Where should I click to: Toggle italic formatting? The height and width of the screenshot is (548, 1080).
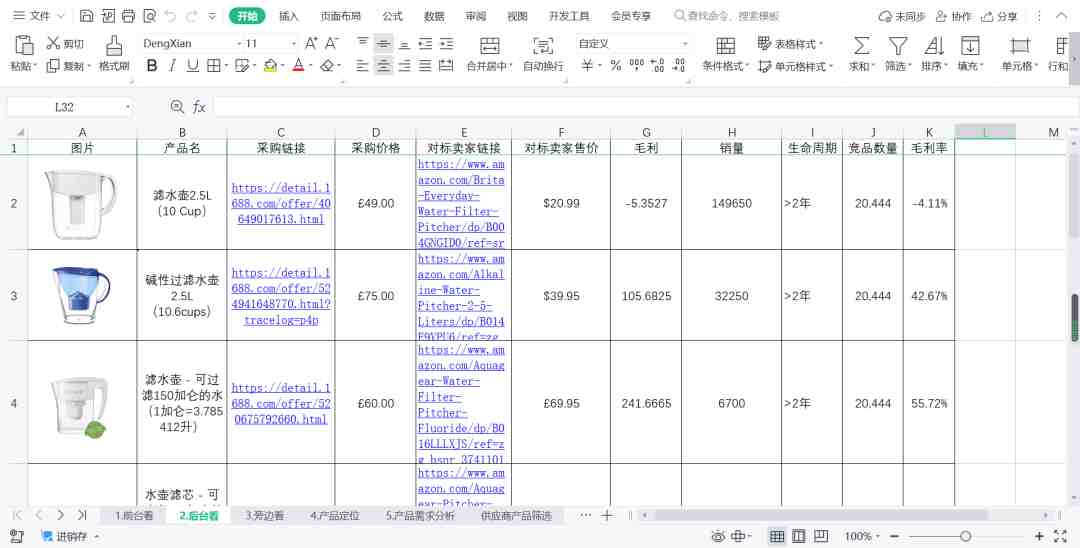(x=172, y=65)
